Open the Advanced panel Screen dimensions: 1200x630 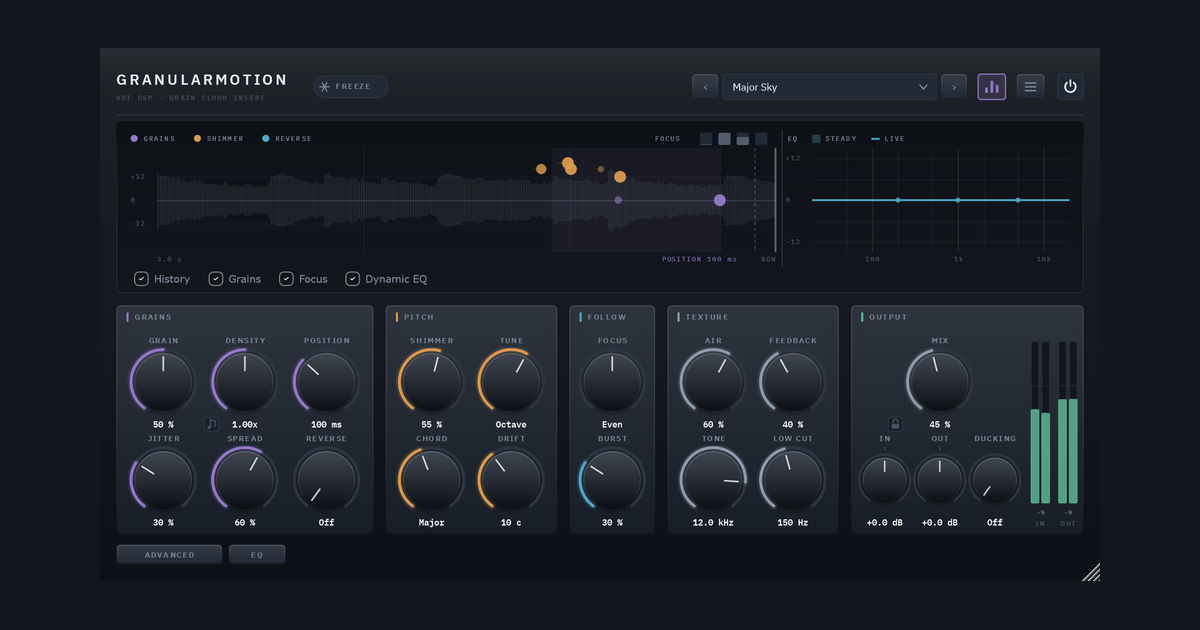coord(169,555)
